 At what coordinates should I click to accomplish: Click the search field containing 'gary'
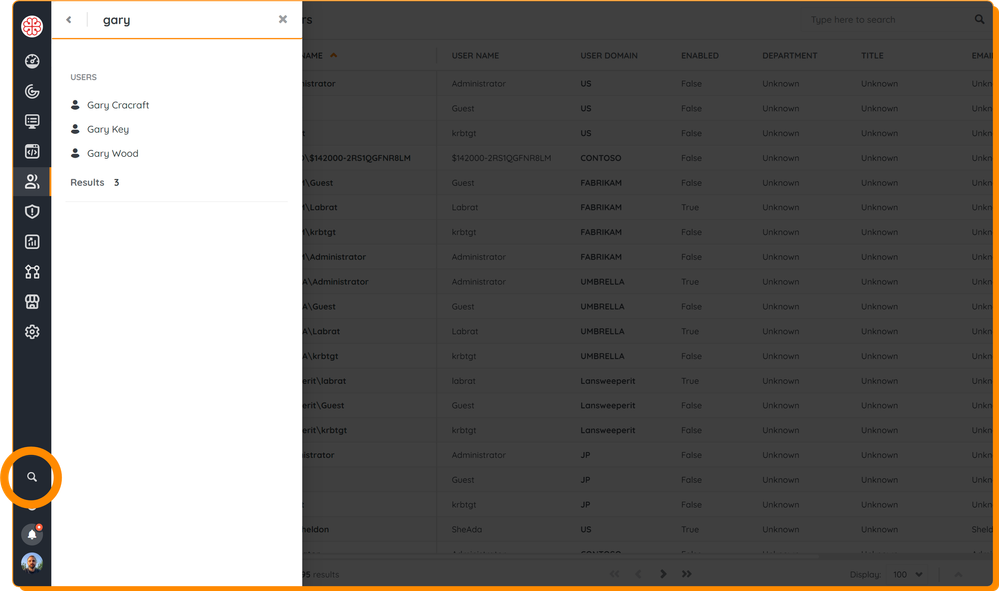(180, 20)
